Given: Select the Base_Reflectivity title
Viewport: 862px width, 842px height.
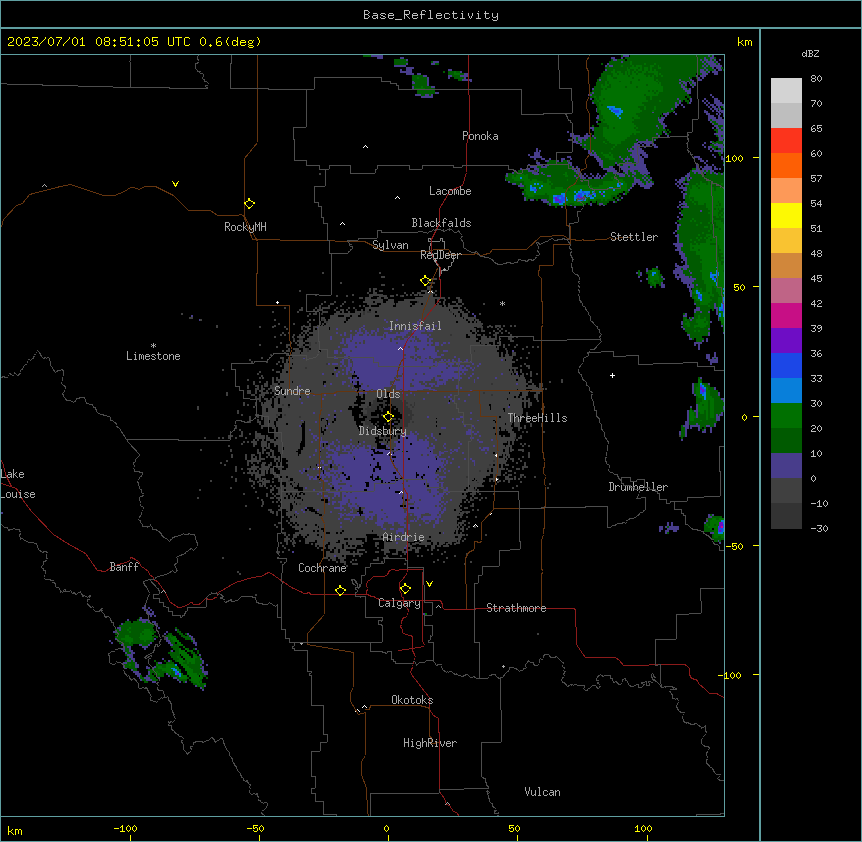Looking at the screenshot, I should click(x=431, y=15).
